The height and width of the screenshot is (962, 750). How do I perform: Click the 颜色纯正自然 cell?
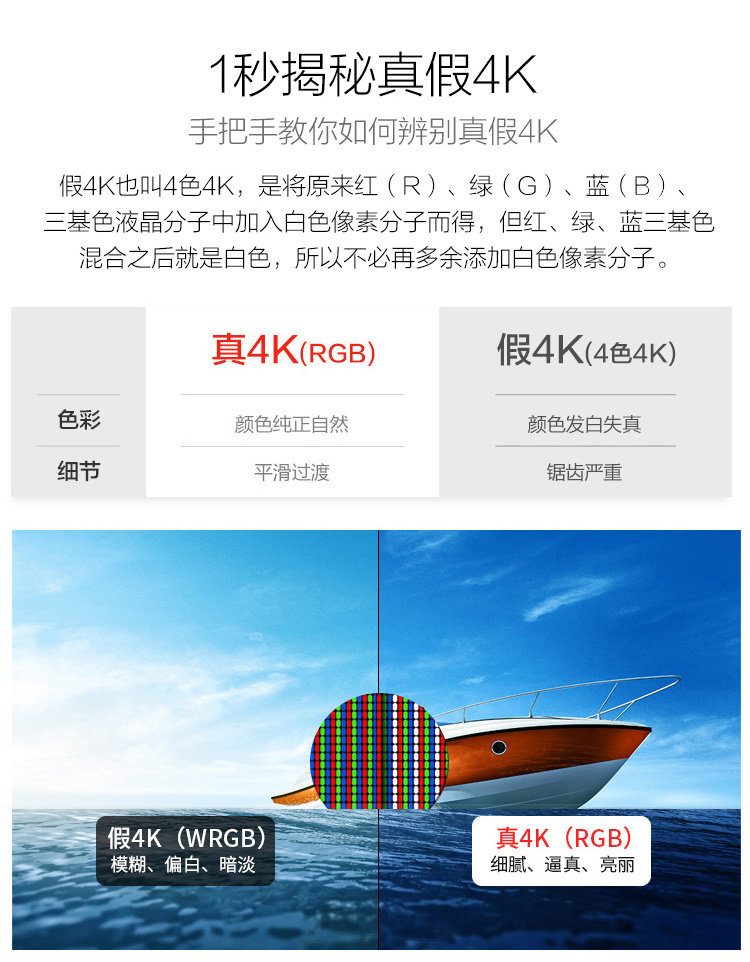292,424
